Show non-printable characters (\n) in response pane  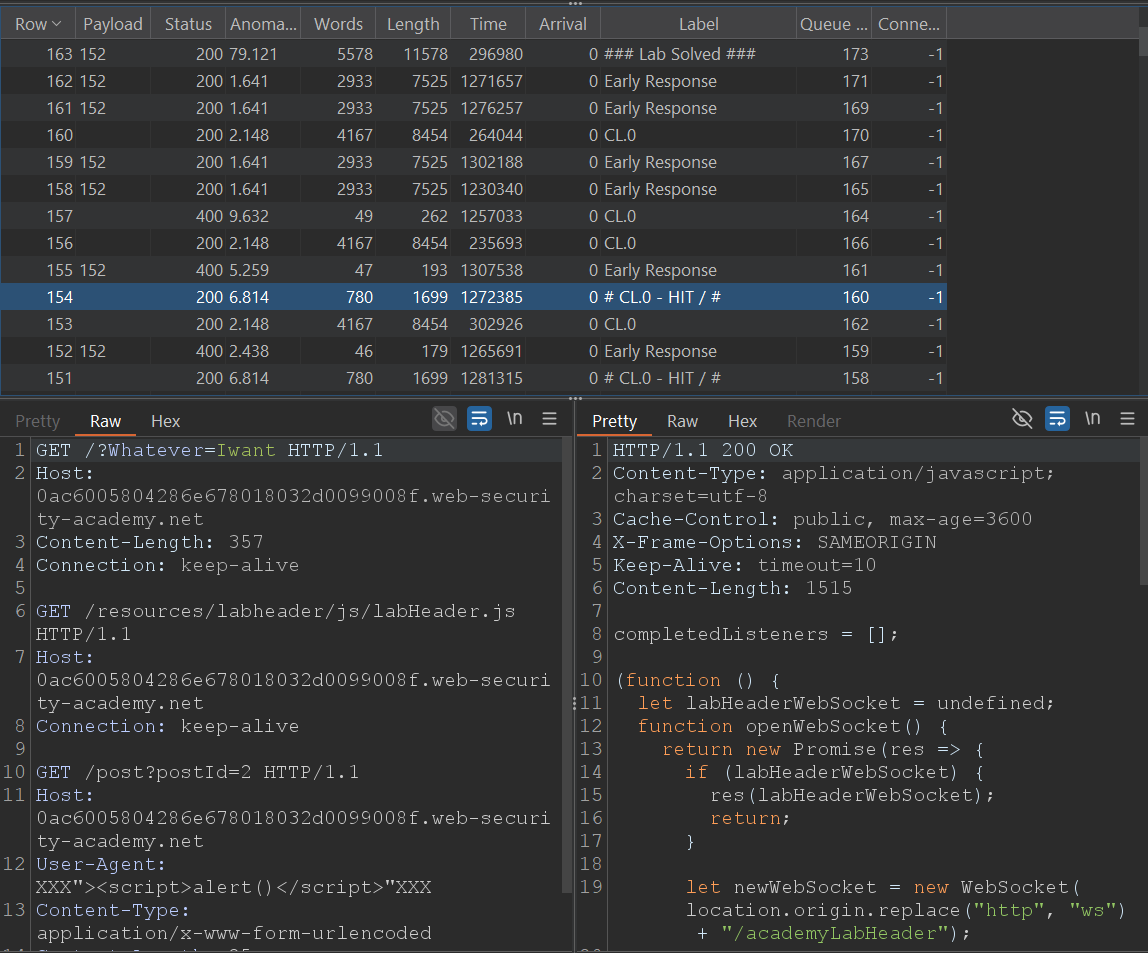click(x=1093, y=419)
